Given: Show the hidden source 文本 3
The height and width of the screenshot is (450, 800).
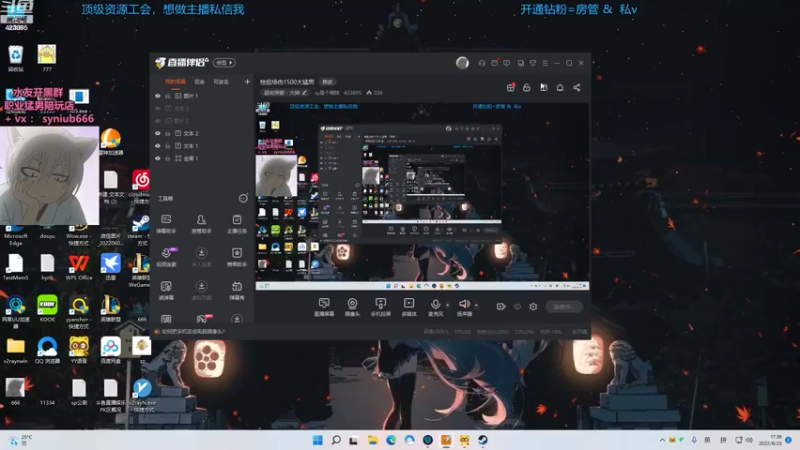Looking at the screenshot, I should point(158,109).
